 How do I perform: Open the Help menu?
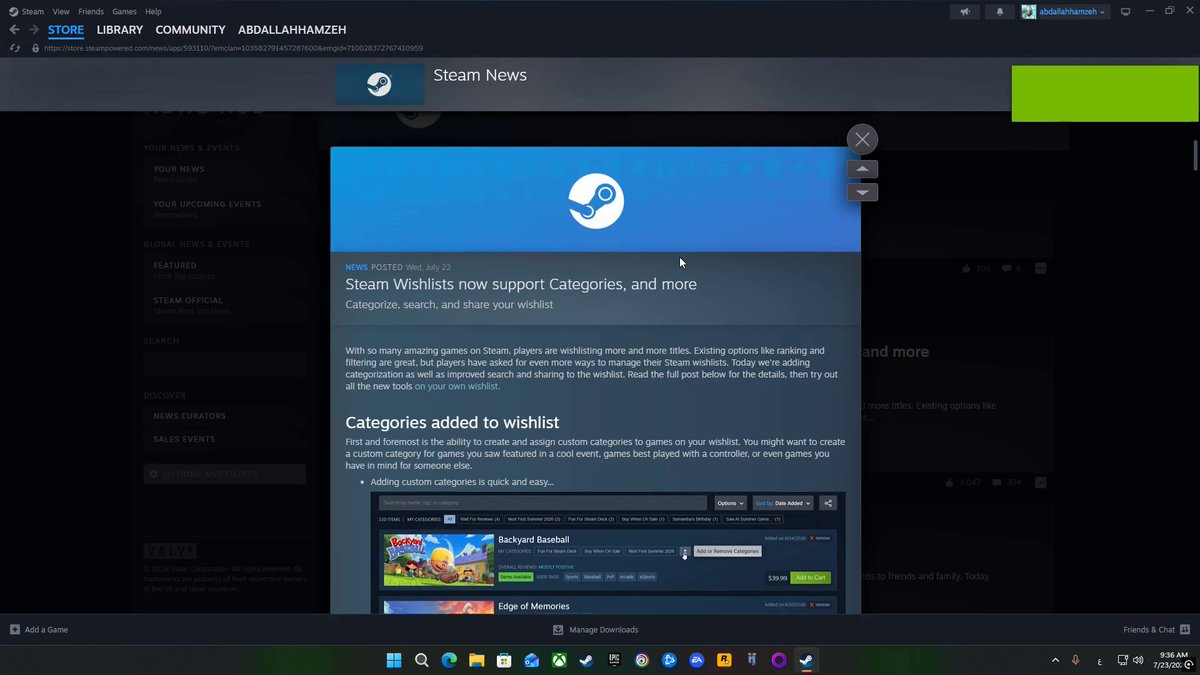point(153,12)
